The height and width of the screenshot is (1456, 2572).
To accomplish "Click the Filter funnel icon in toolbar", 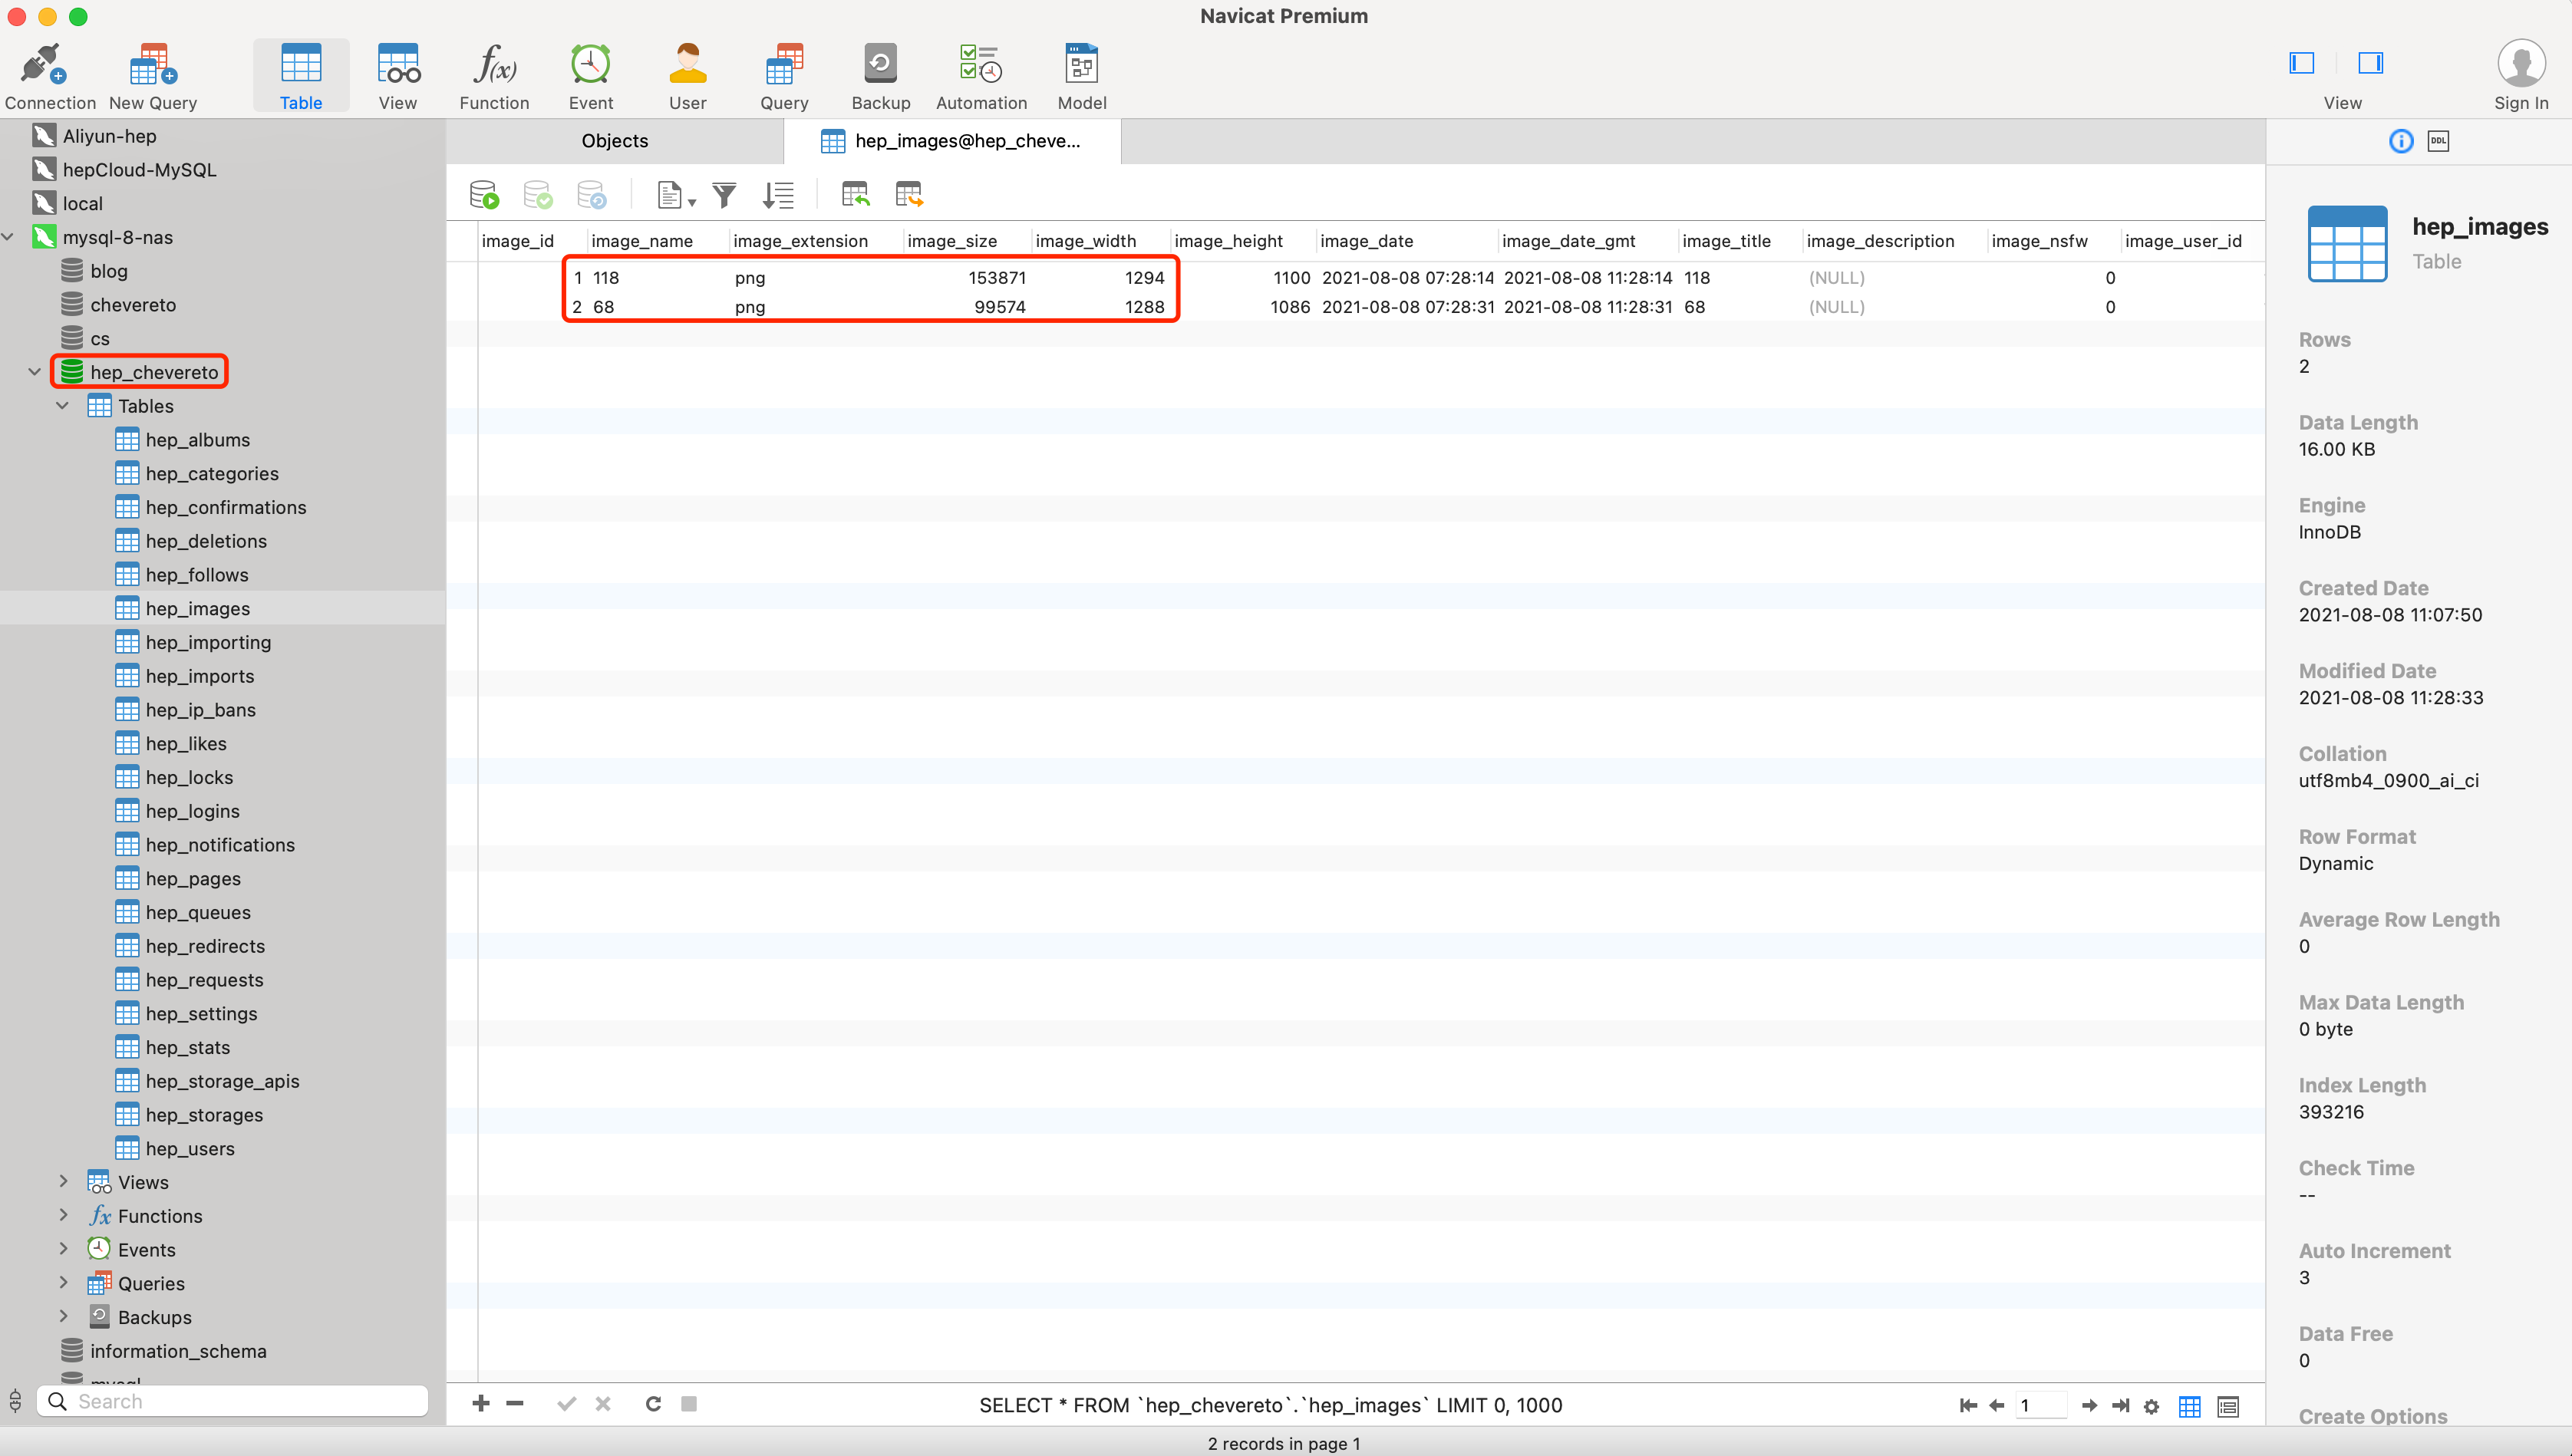I will [724, 195].
